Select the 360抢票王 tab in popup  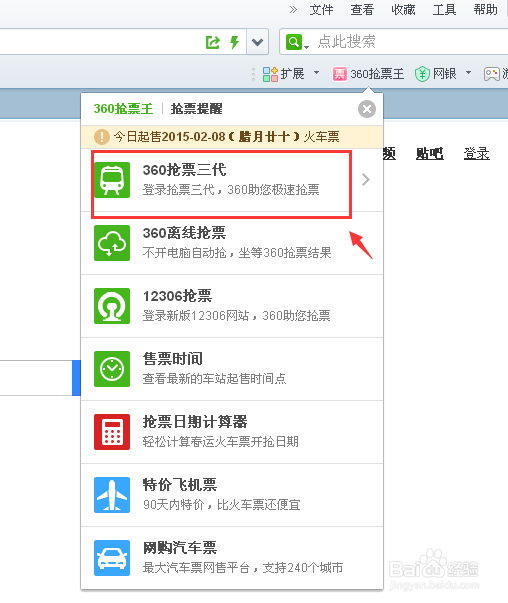[123, 109]
